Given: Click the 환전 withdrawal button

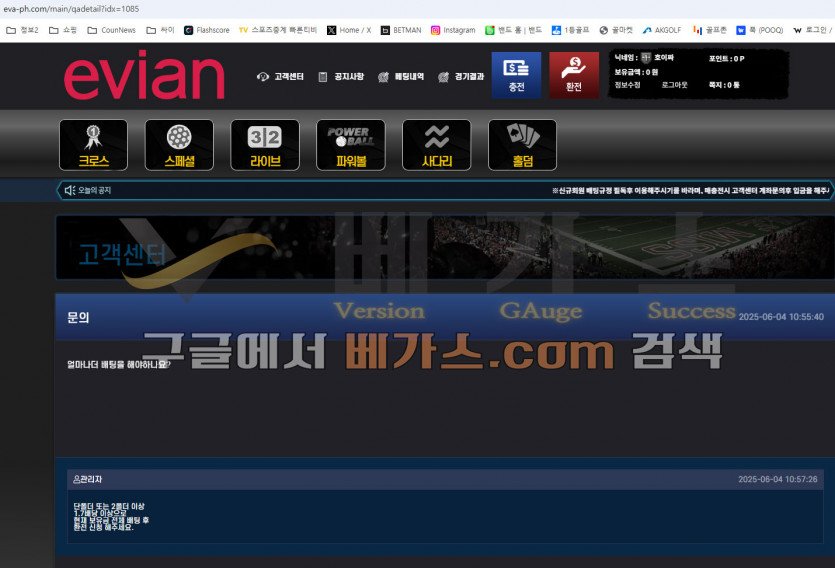Looking at the screenshot, I should tap(574, 75).
